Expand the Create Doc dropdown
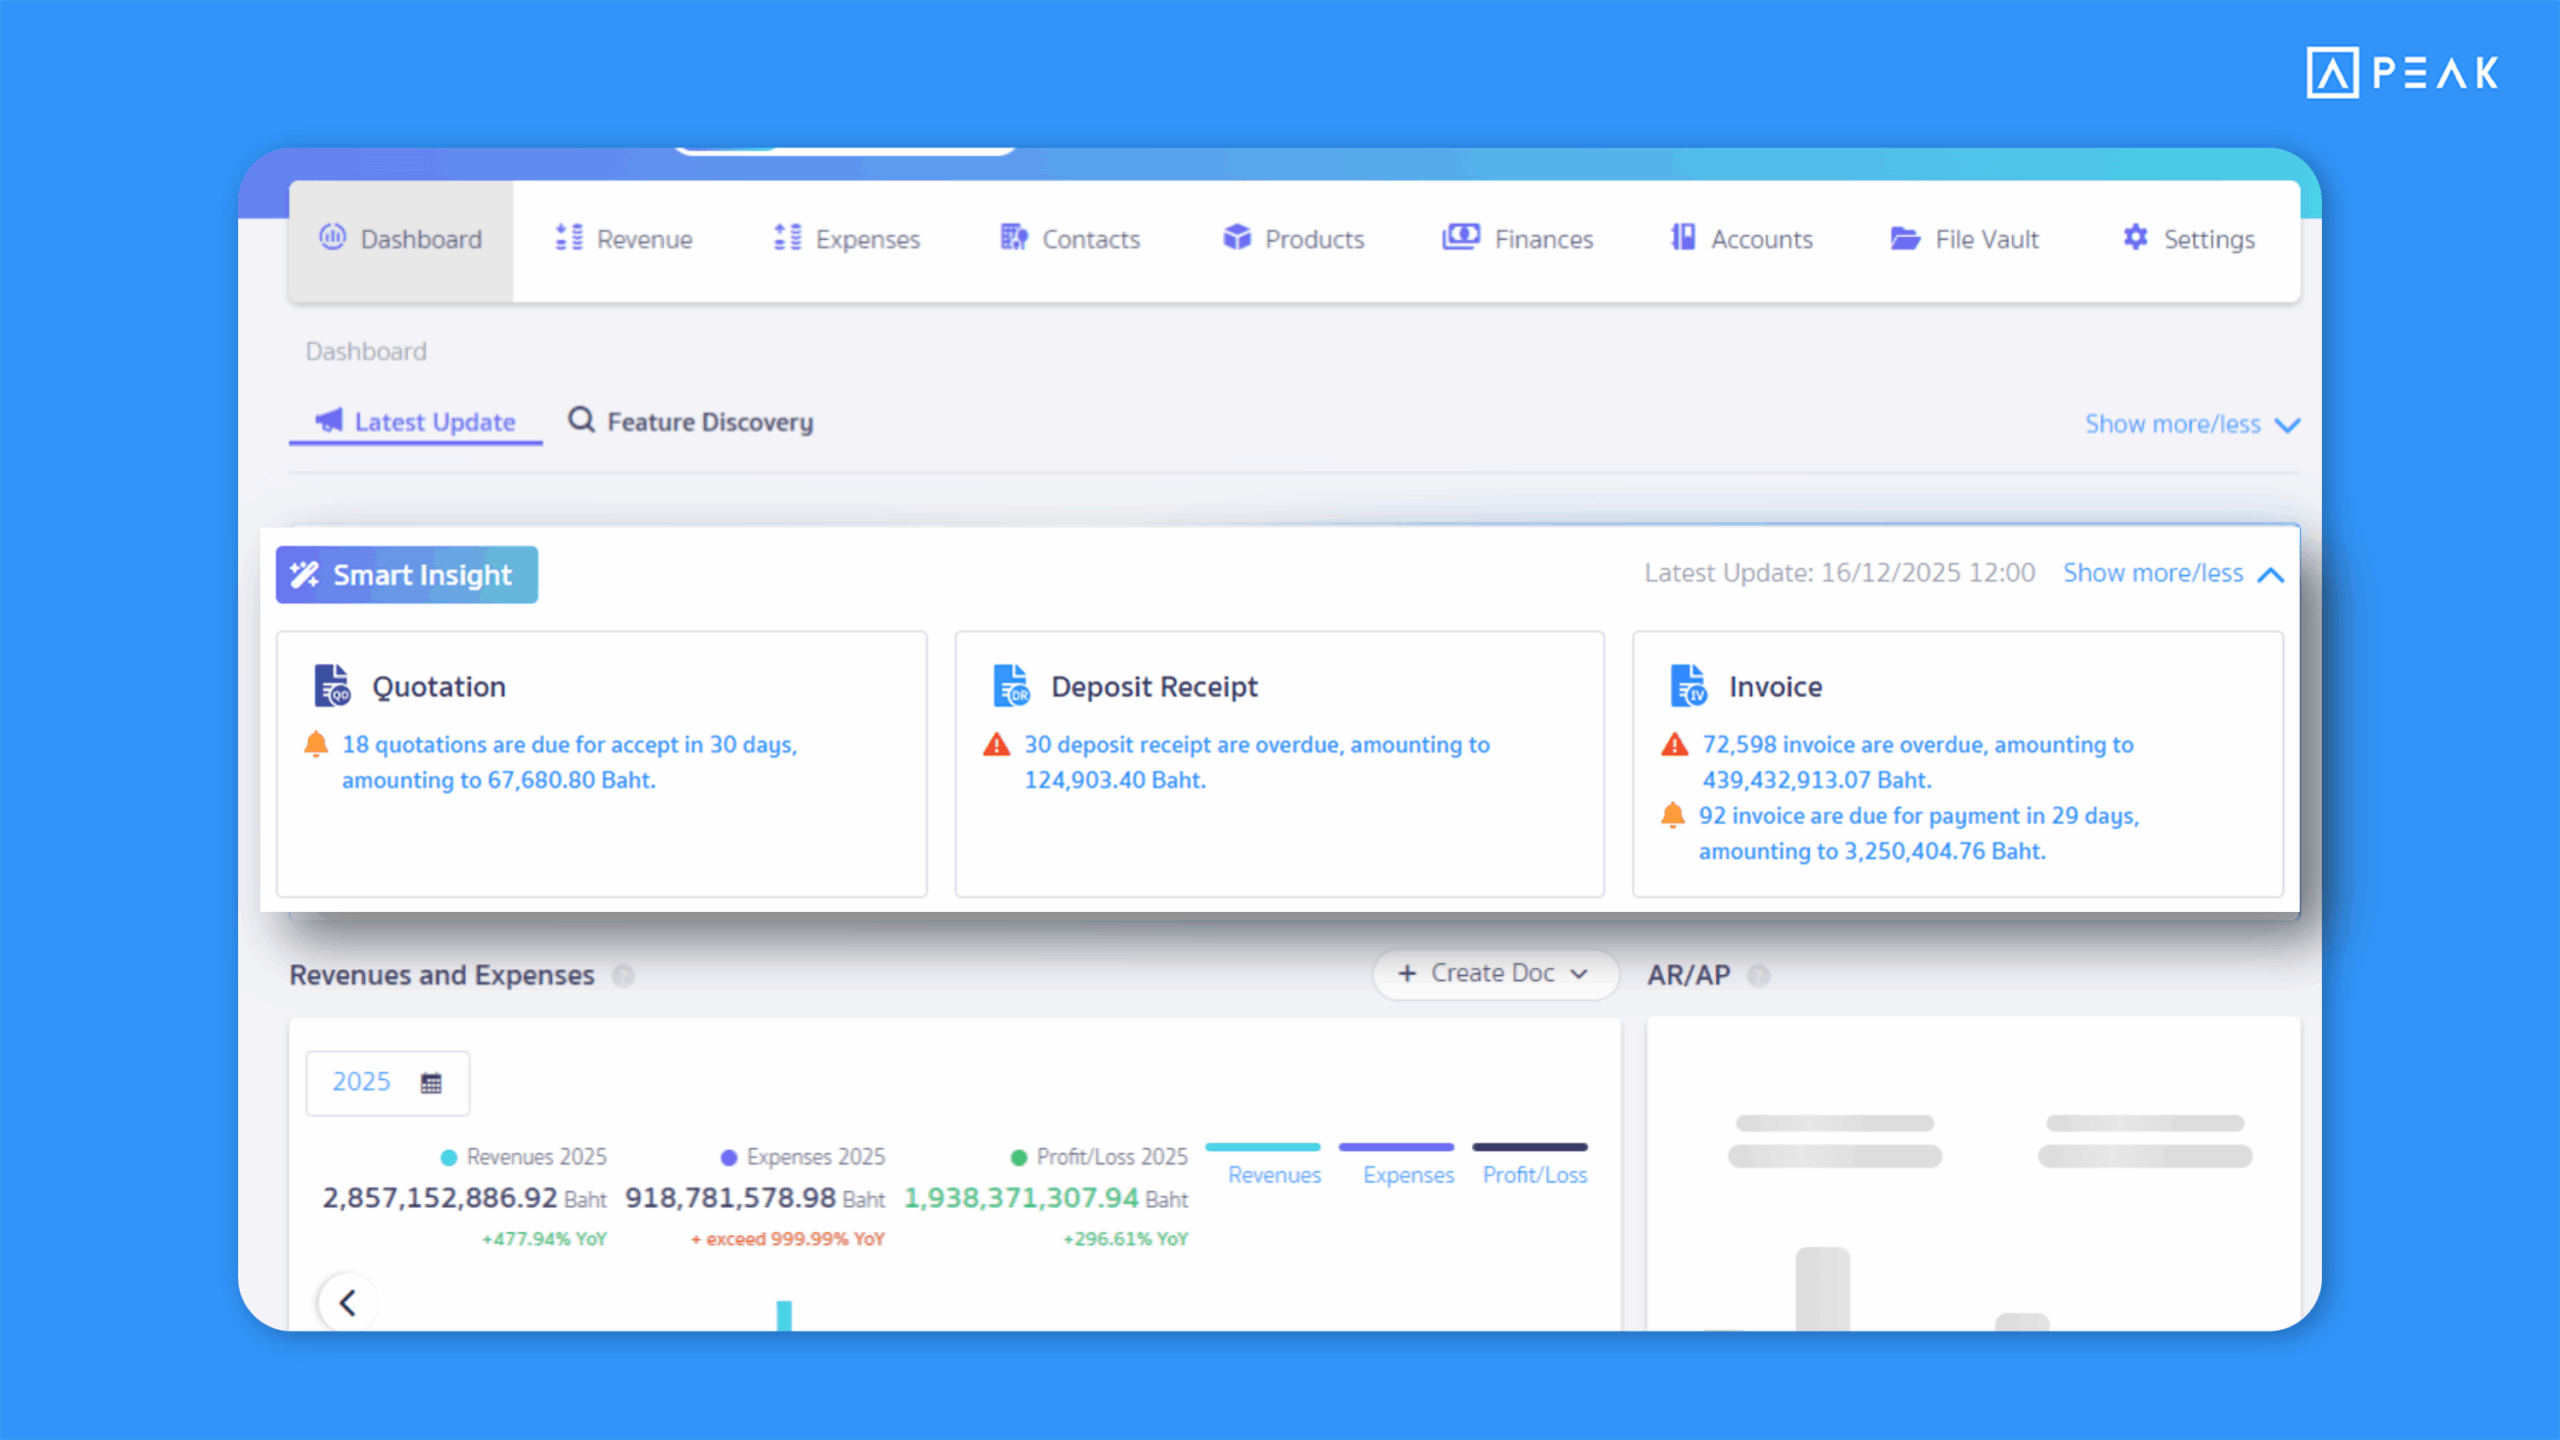This screenshot has height=1440, width=2560. 1494,973
